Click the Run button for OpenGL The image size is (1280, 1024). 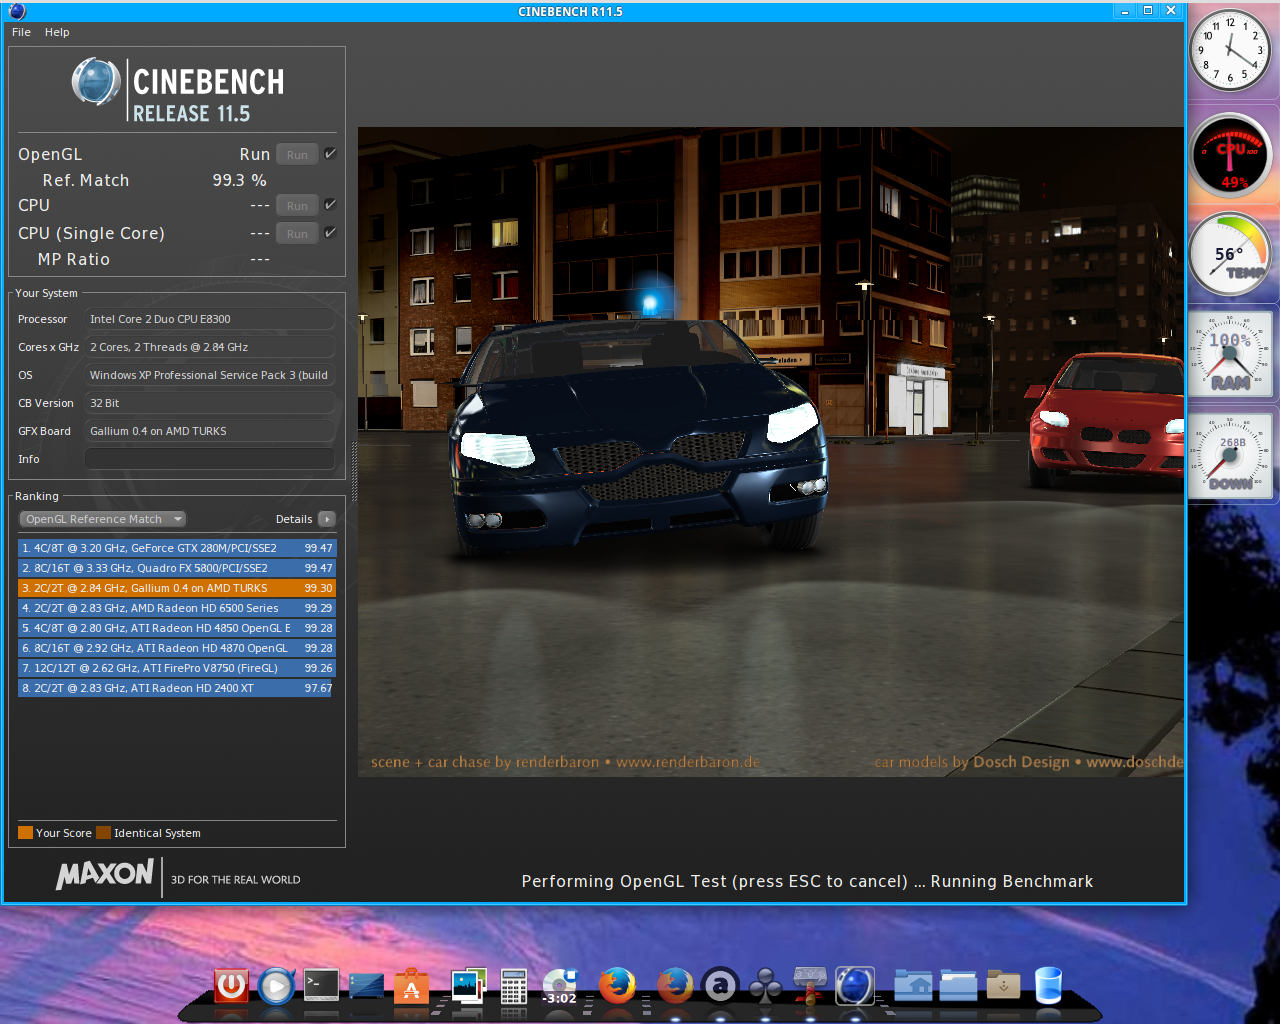tap(297, 155)
